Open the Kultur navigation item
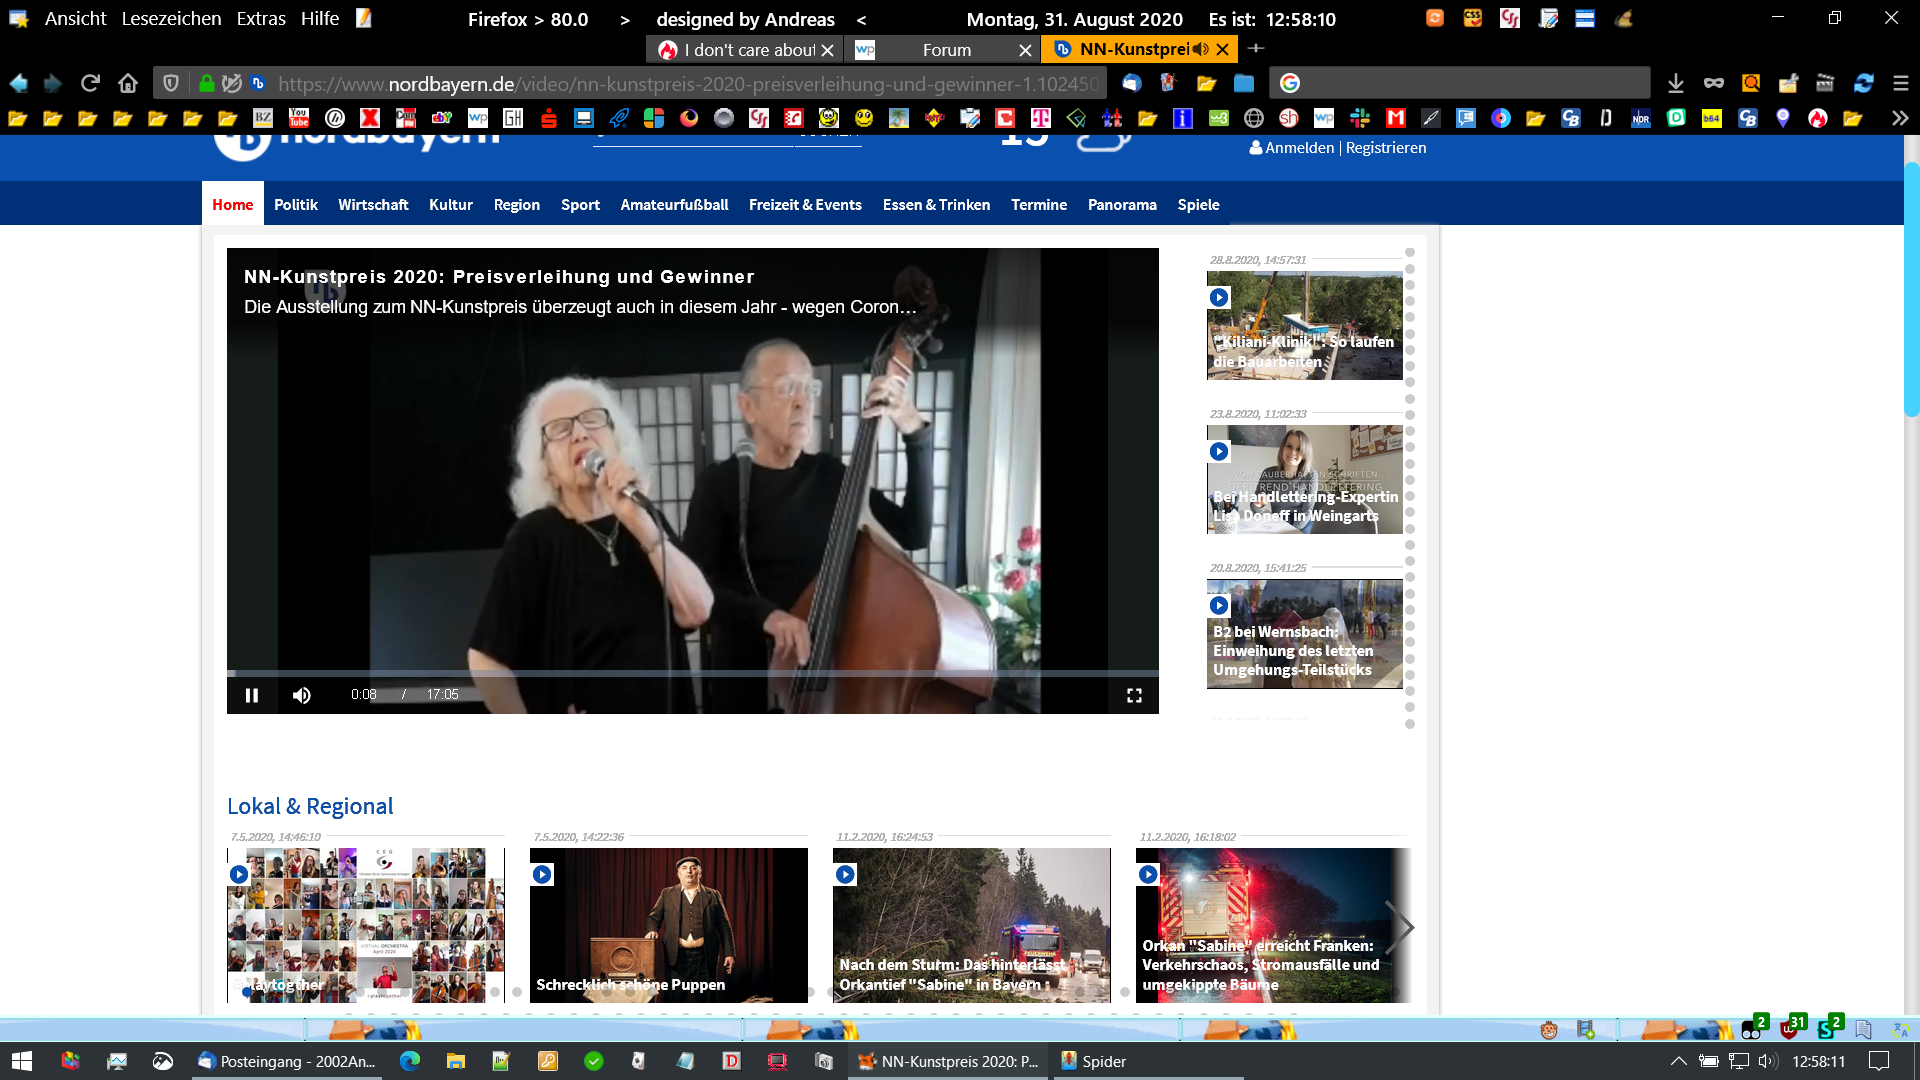This screenshot has width=1920, height=1080. pyautogui.click(x=450, y=204)
